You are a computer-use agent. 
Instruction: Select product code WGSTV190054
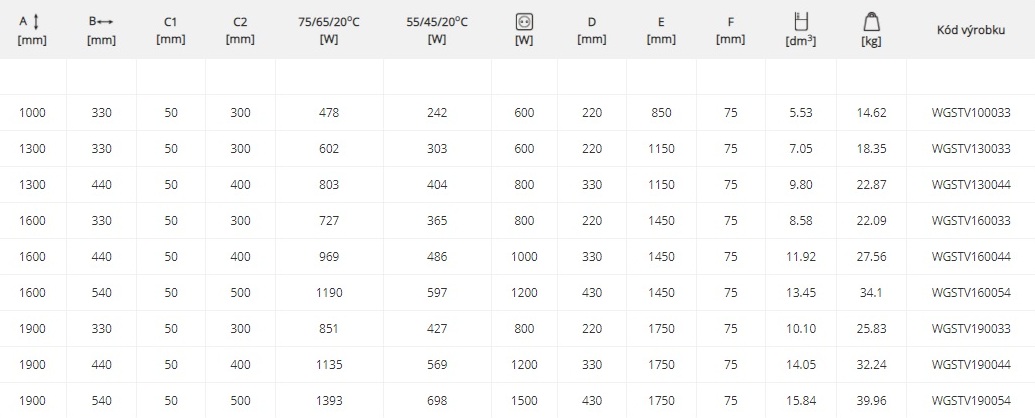tap(970, 400)
